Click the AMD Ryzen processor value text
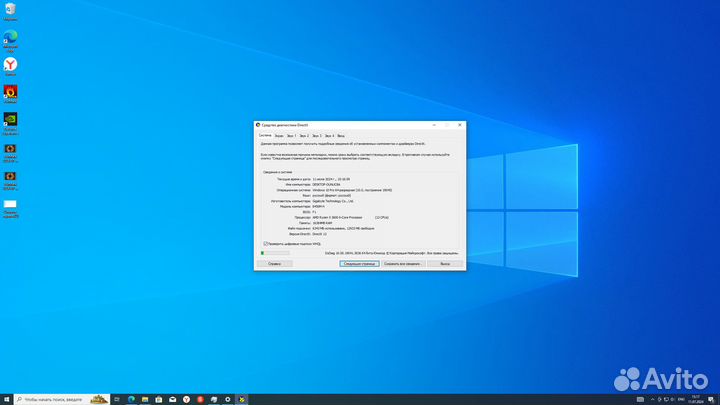This screenshot has height=405, width=720. click(337, 217)
